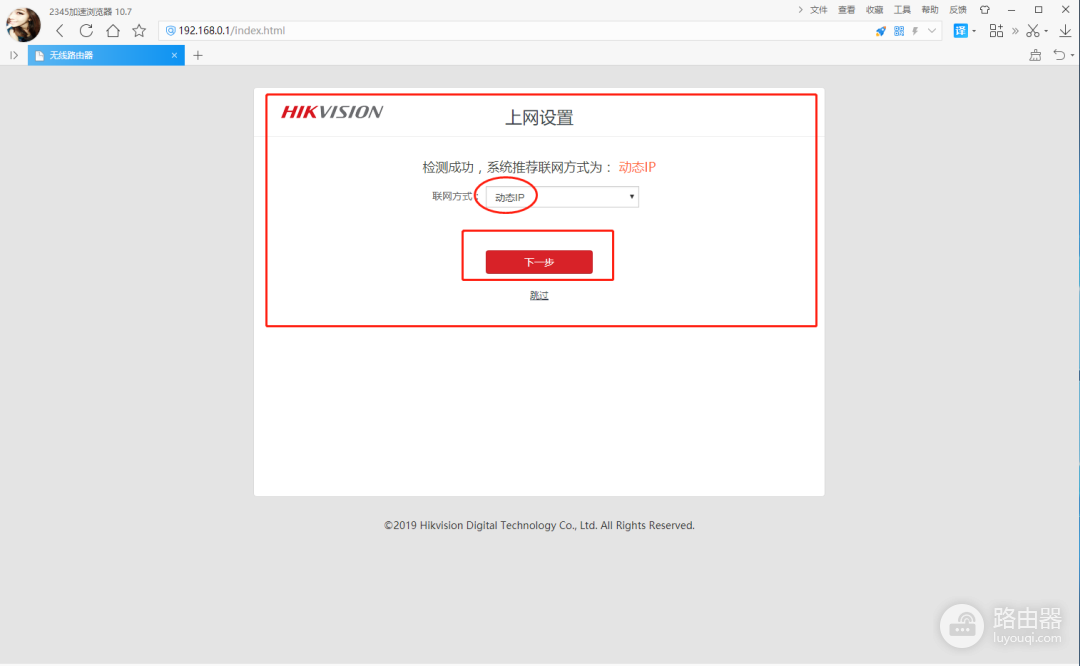Click the red 下一步 button
This screenshot has height=666, width=1080.
point(538,261)
